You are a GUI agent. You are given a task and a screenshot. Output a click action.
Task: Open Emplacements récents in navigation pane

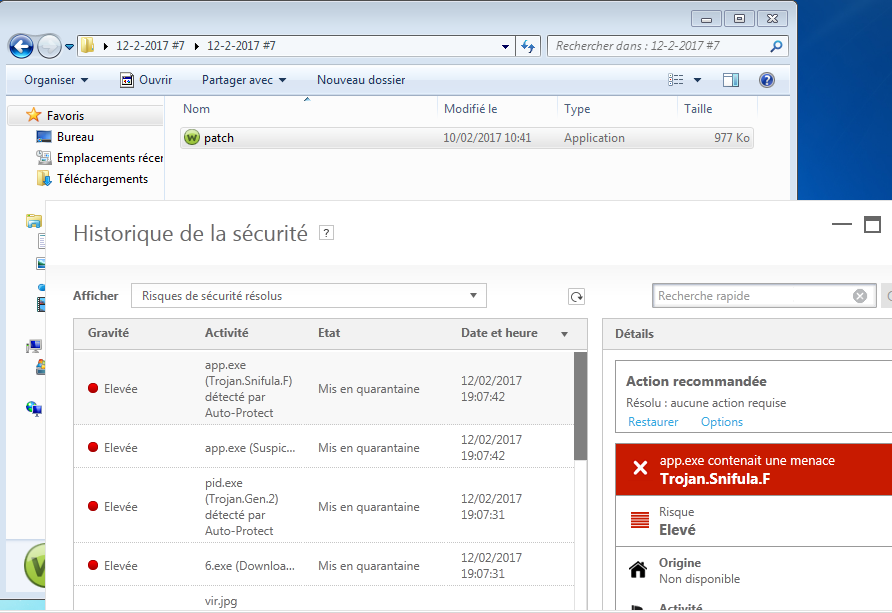click(x=100, y=158)
